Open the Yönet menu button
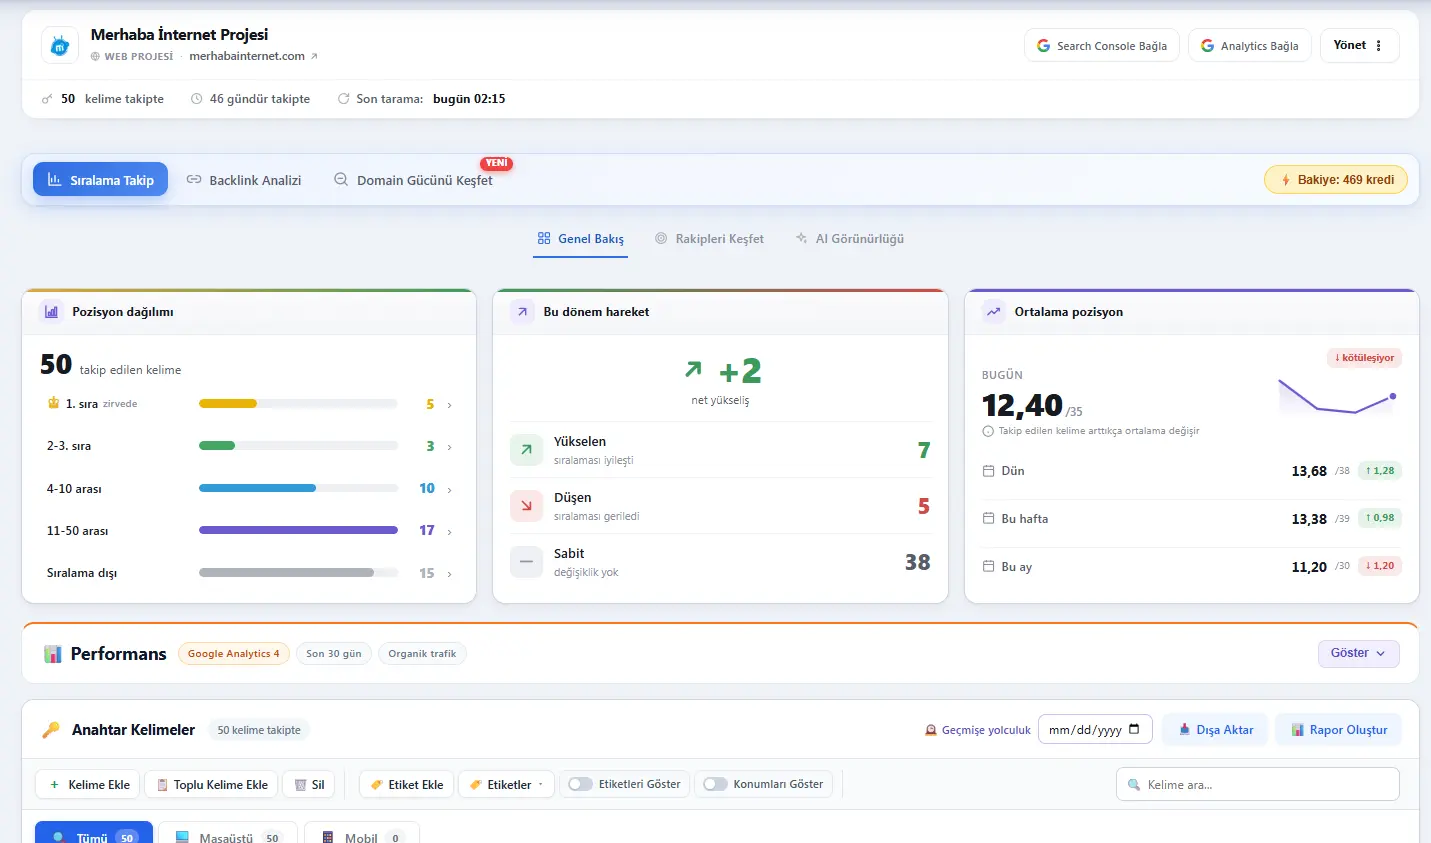The height and width of the screenshot is (843, 1431). (x=1359, y=46)
